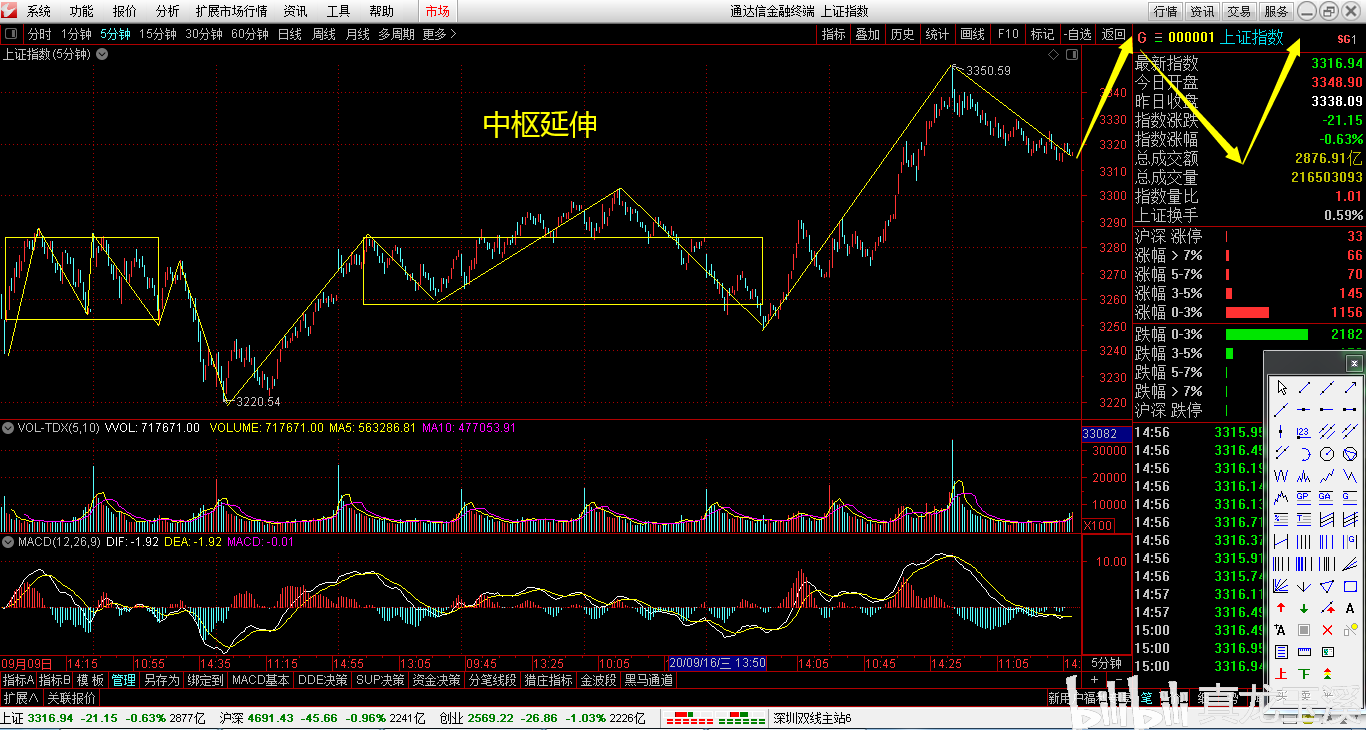
Task: Select the percentage retracement lines tool
Action: pyautogui.click(x=1281, y=518)
